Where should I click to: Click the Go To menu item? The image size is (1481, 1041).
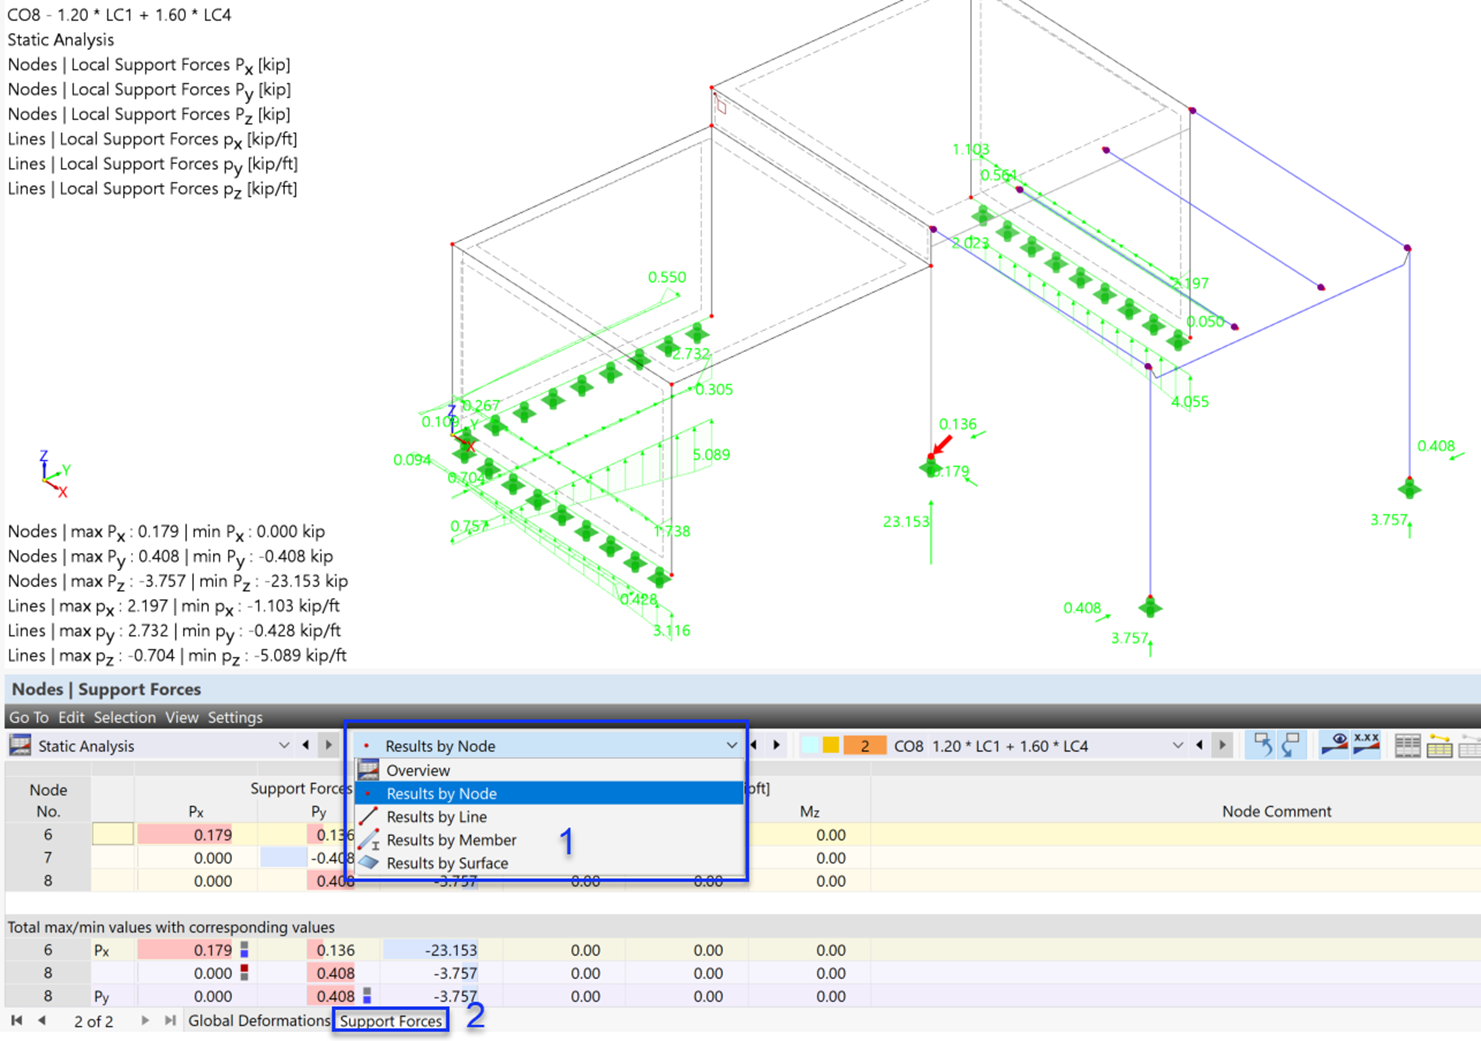28,717
